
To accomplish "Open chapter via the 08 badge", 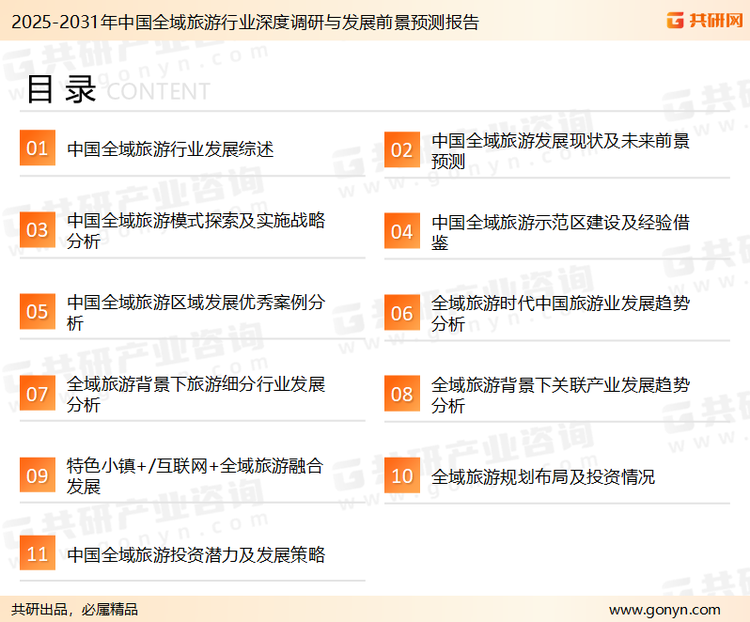I will click(402, 394).
